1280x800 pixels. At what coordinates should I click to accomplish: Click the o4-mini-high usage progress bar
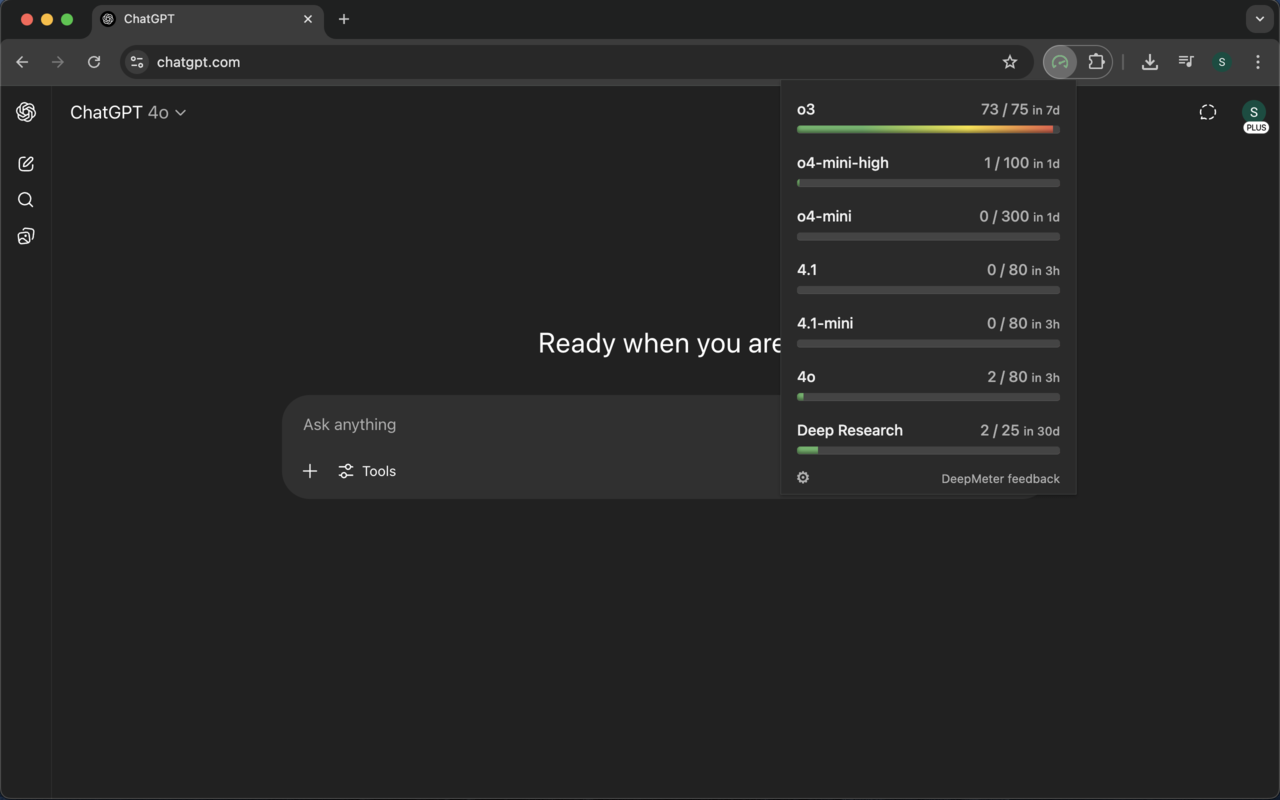[928, 183]
